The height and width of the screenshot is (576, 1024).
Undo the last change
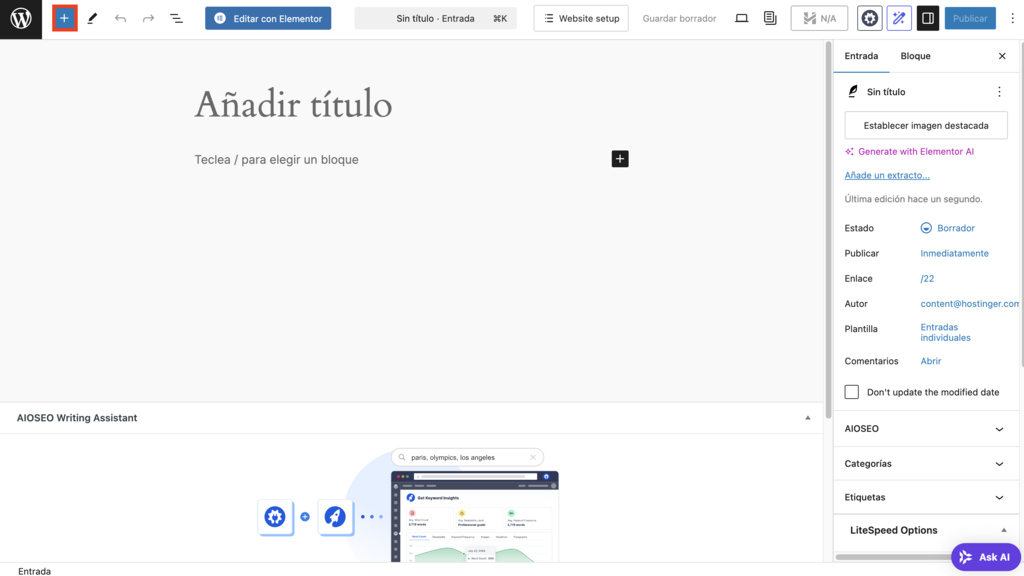[x=120, y=17]
